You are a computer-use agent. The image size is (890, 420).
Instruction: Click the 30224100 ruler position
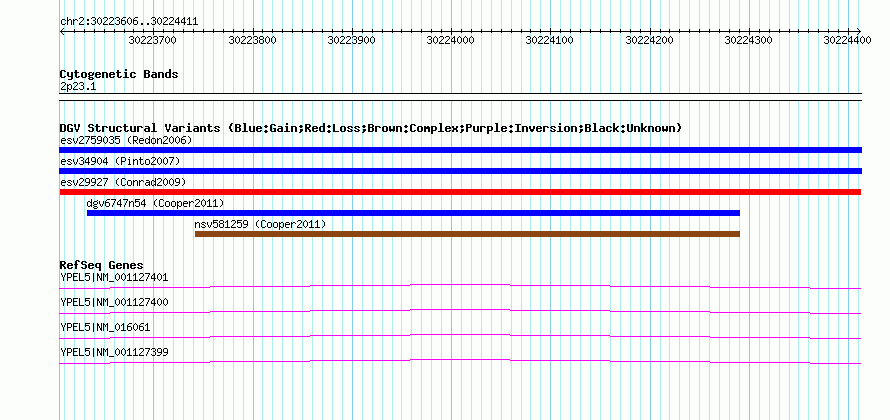pyautogui.click(x=549, y=40)
